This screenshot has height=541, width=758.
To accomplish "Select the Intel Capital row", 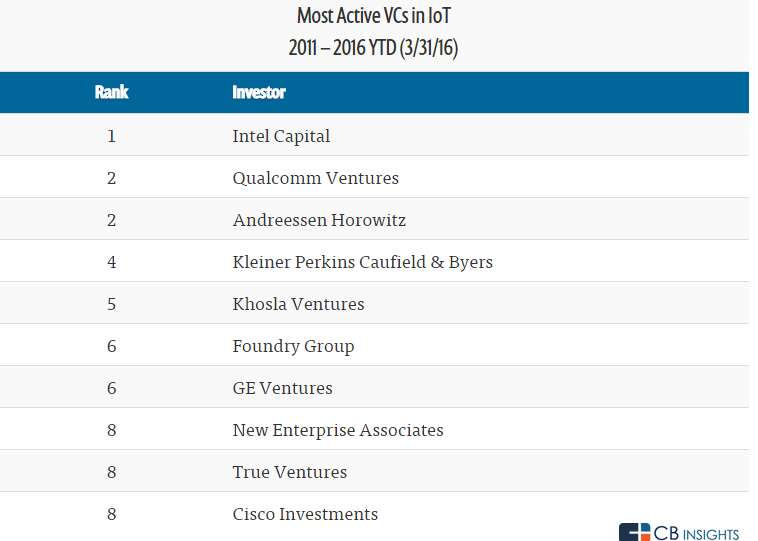I will (281, 136).
